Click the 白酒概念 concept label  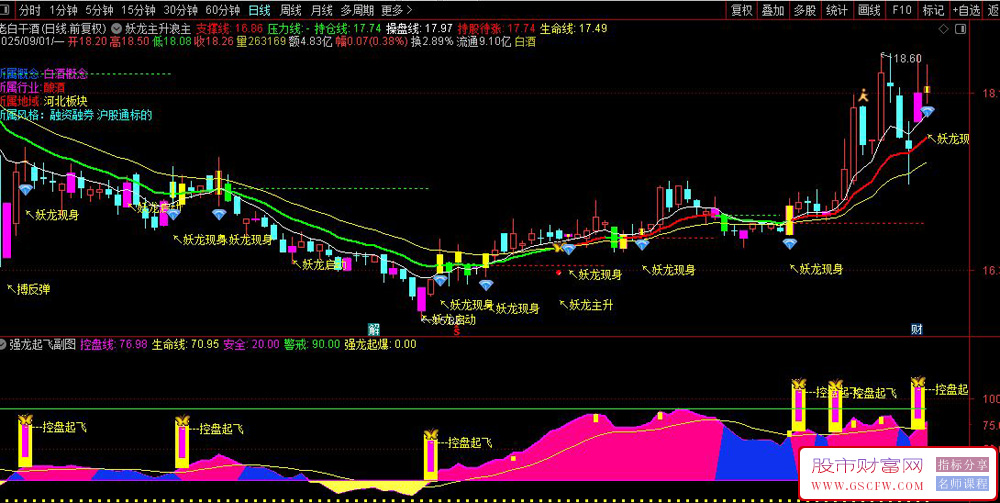point(65,74)
